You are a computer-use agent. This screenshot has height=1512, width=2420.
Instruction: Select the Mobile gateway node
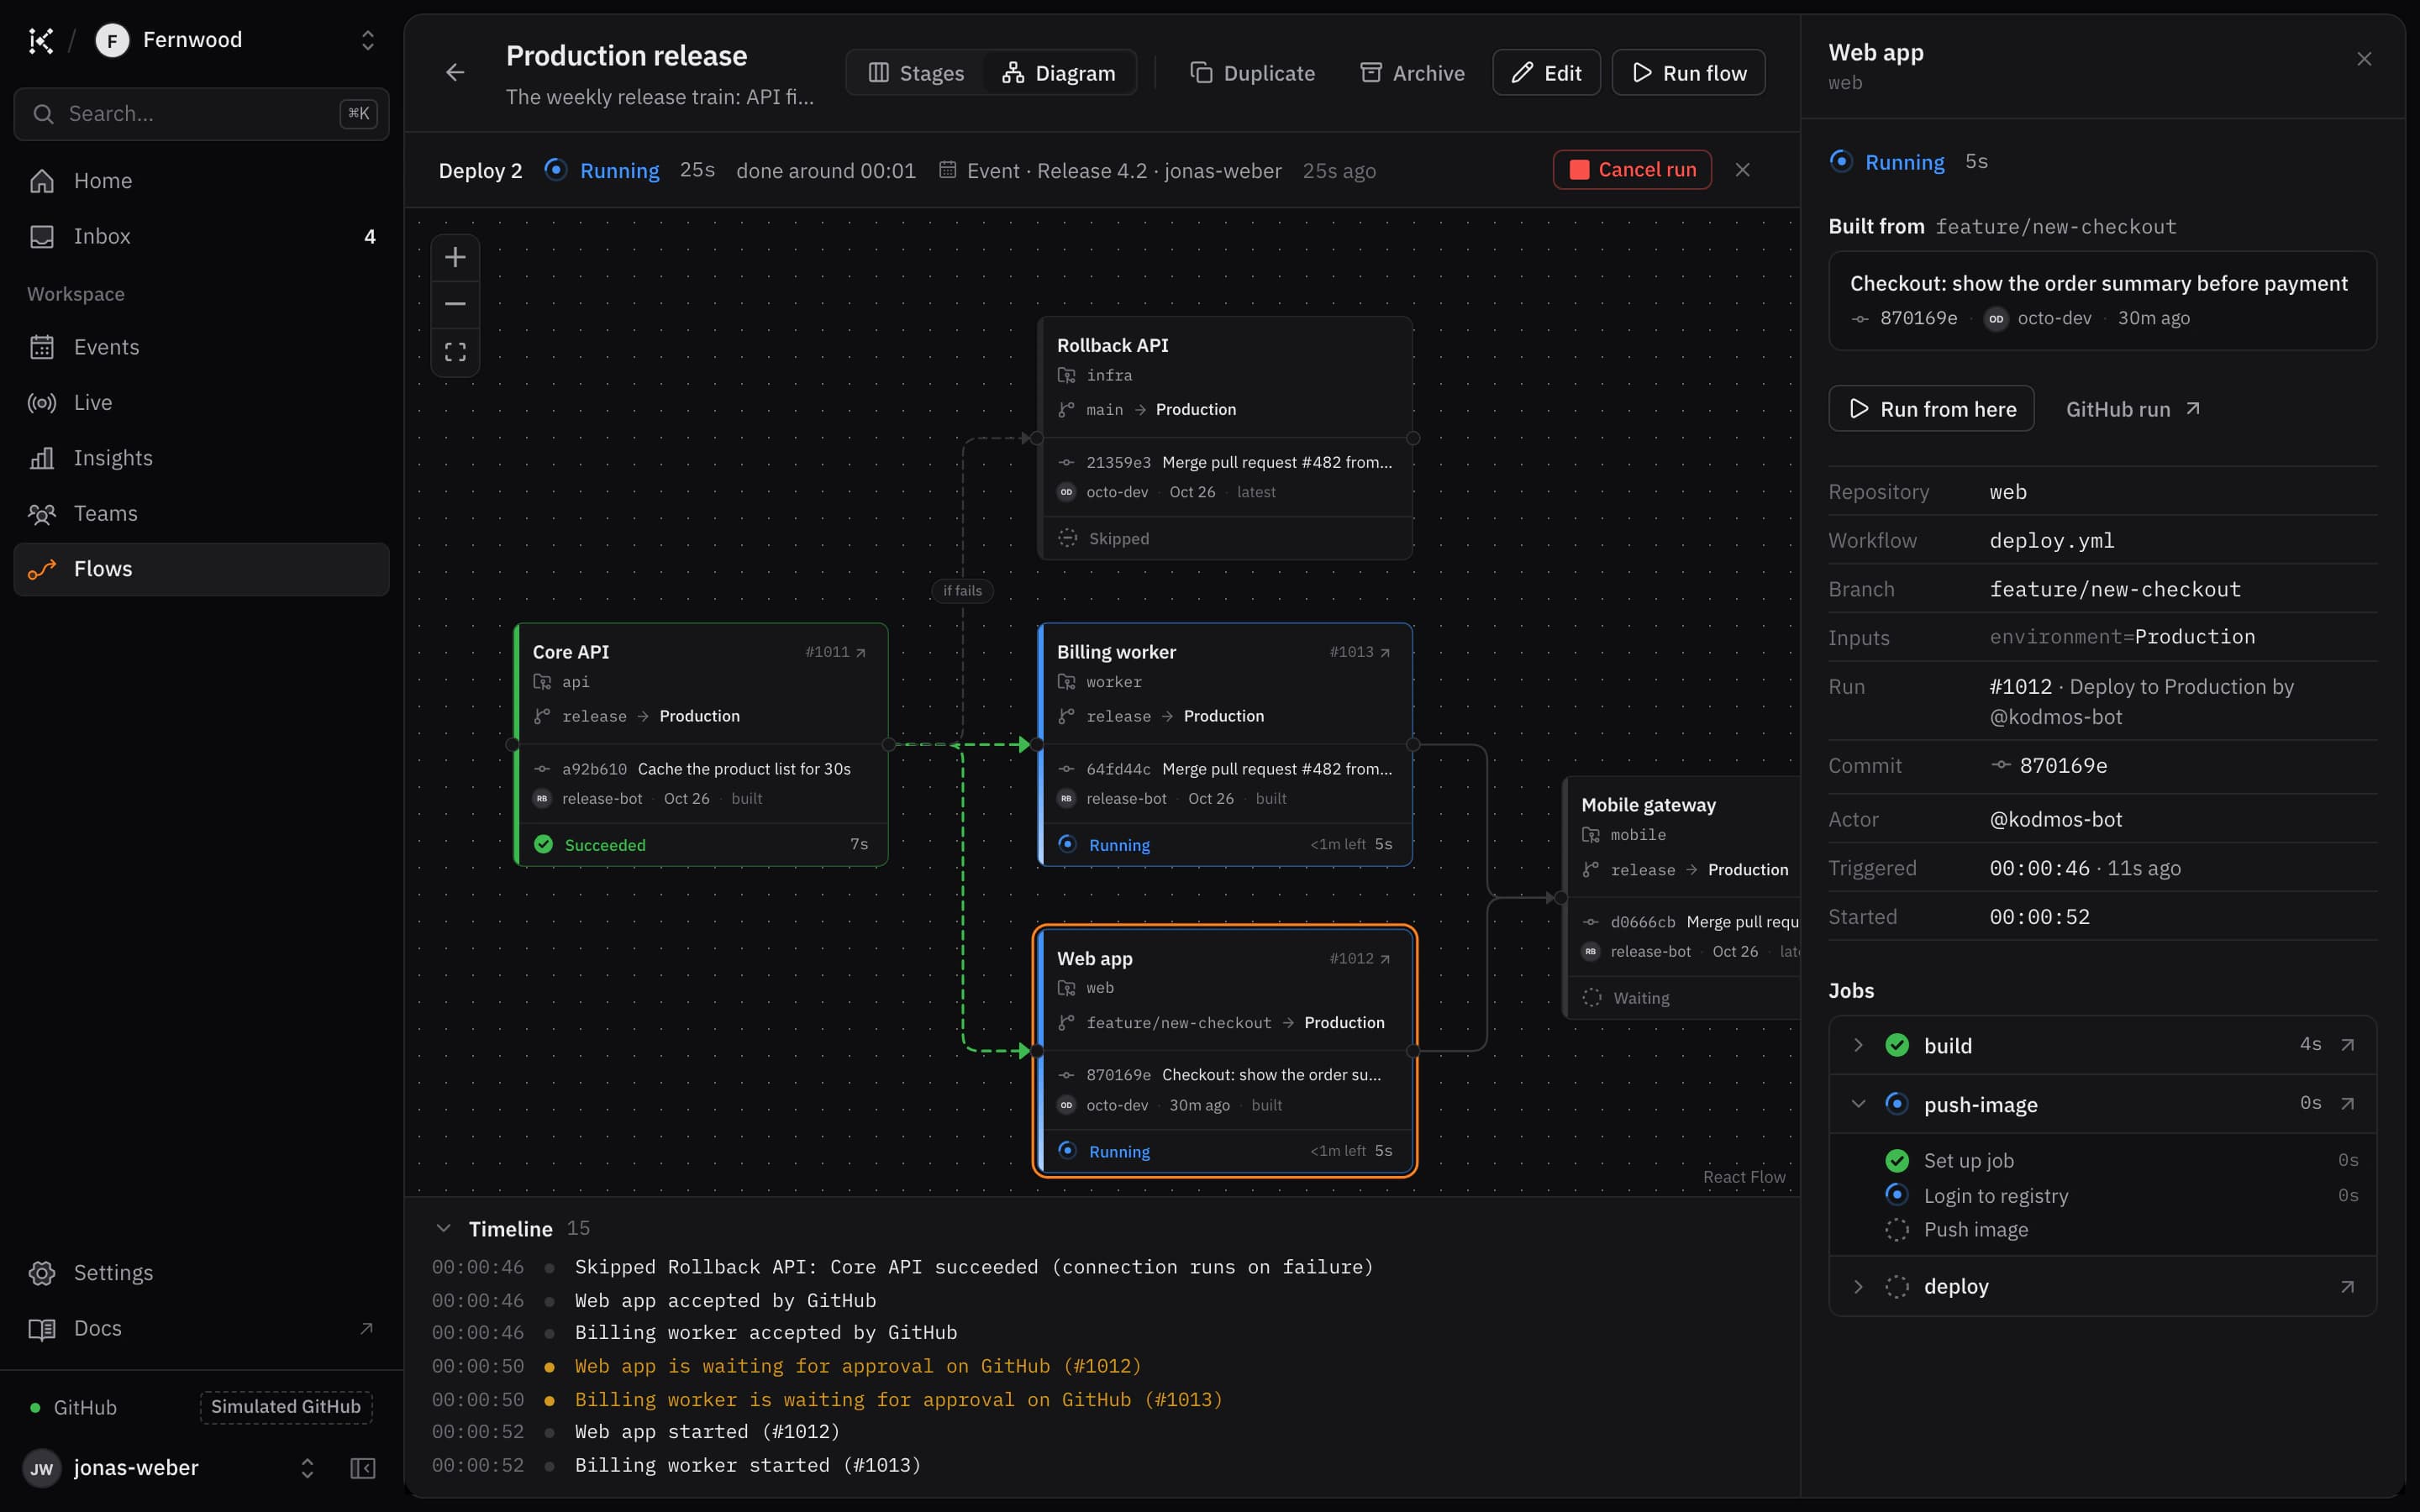[1682, 898]
